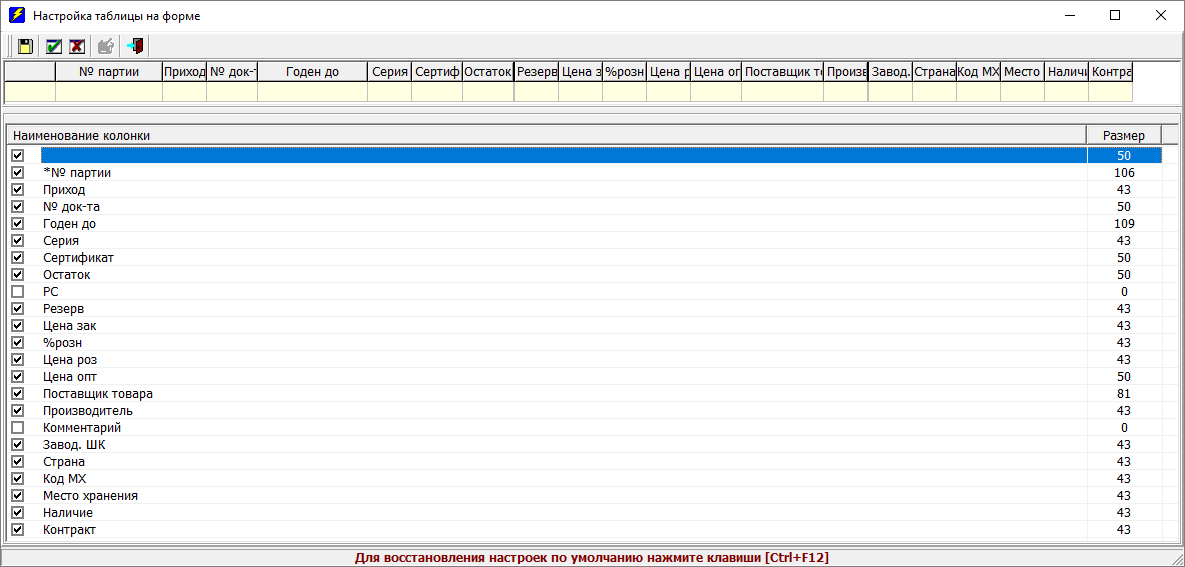Click the Размер list header

(1123, 135)
